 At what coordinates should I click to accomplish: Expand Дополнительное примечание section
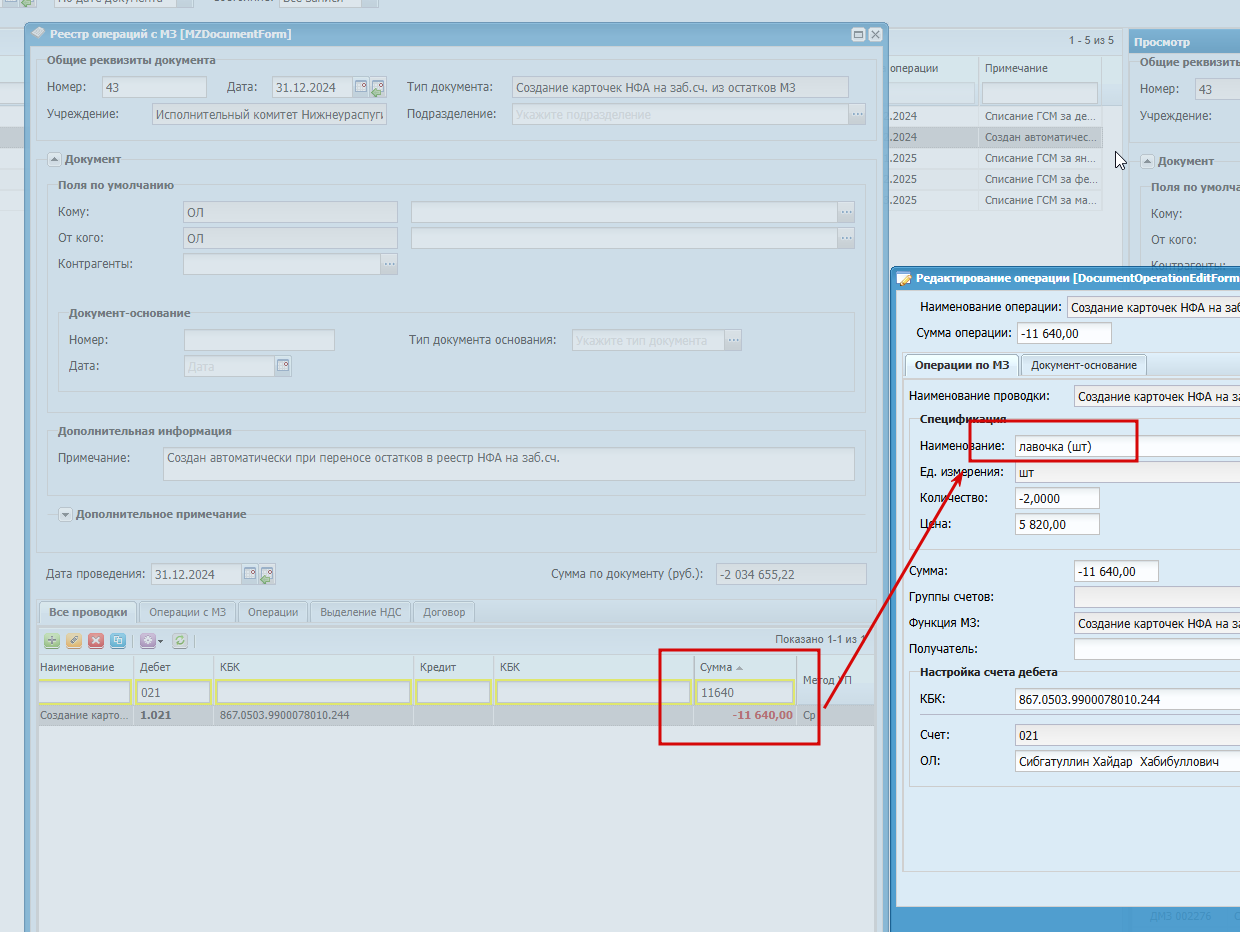point(66,514)
